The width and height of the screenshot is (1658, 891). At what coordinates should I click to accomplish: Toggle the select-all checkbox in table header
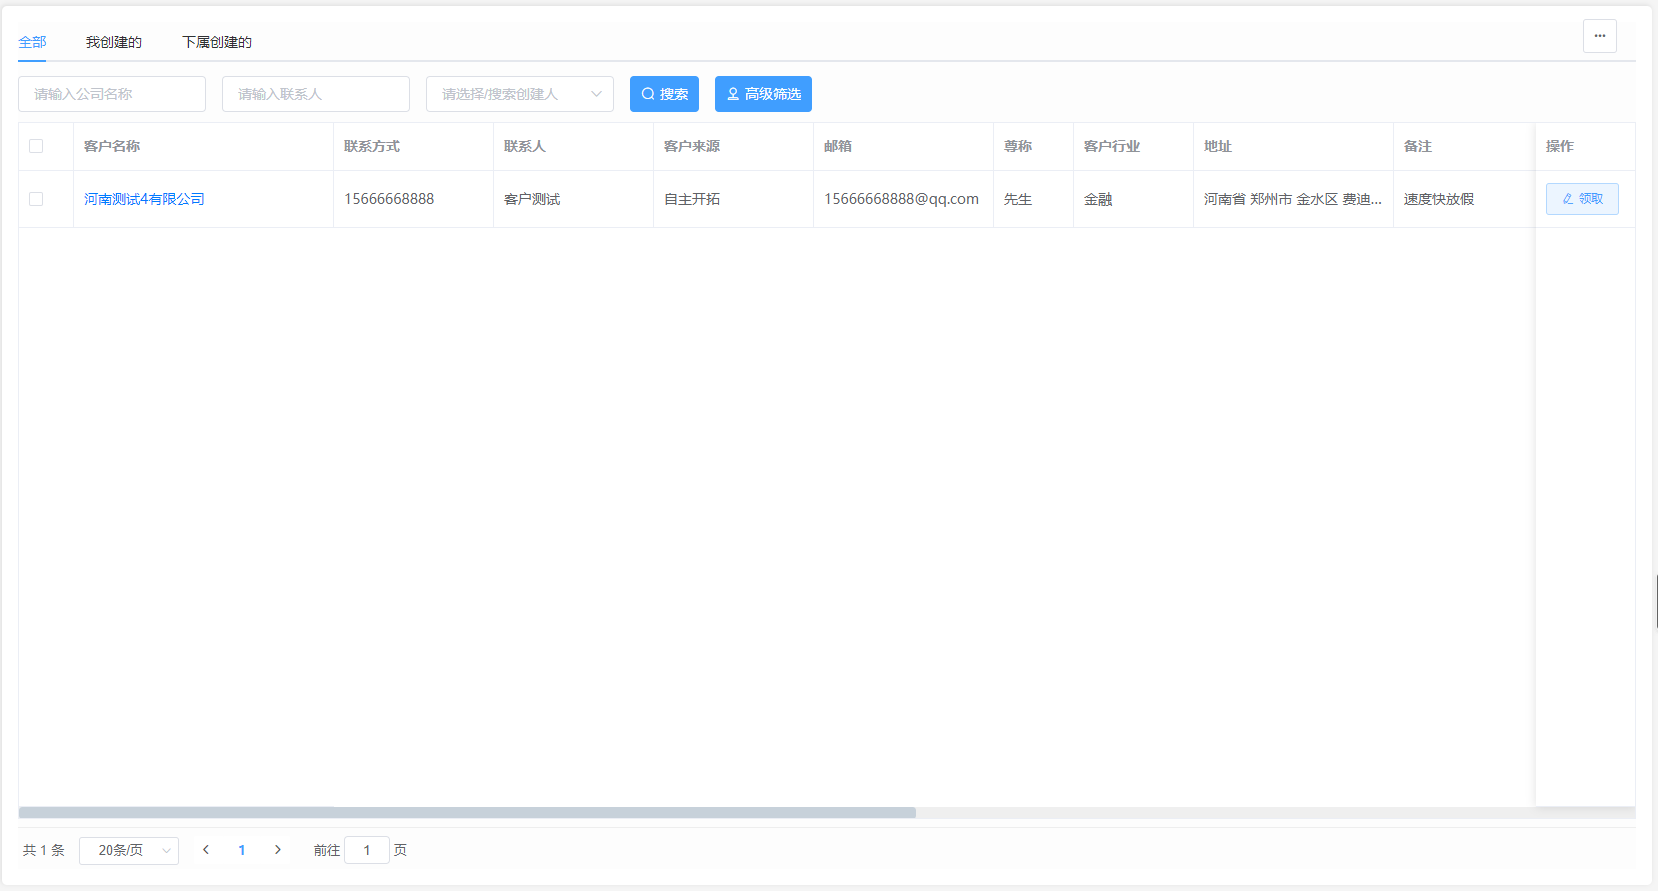pyautogui.click(x=36, y=146)
